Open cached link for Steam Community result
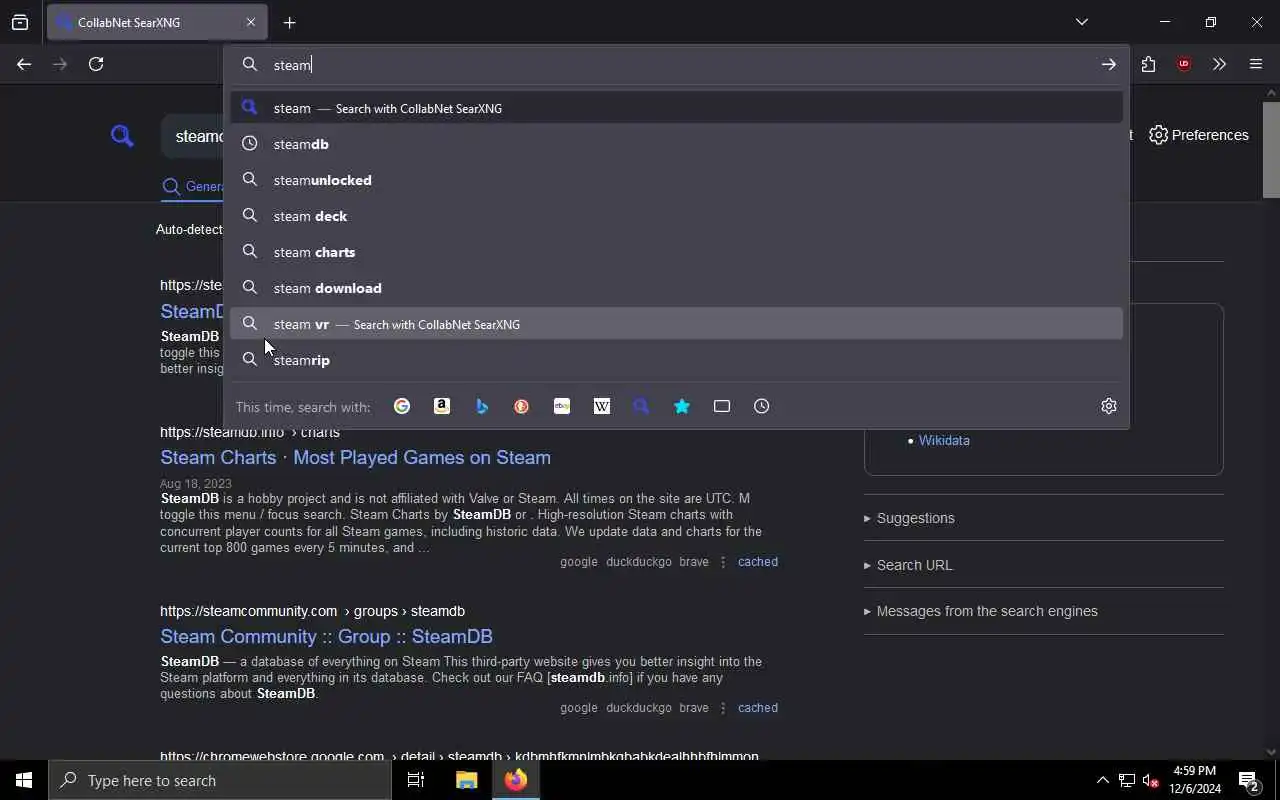Image resolution: width=1280 pixels, height=800 pixels. (757, 708)
